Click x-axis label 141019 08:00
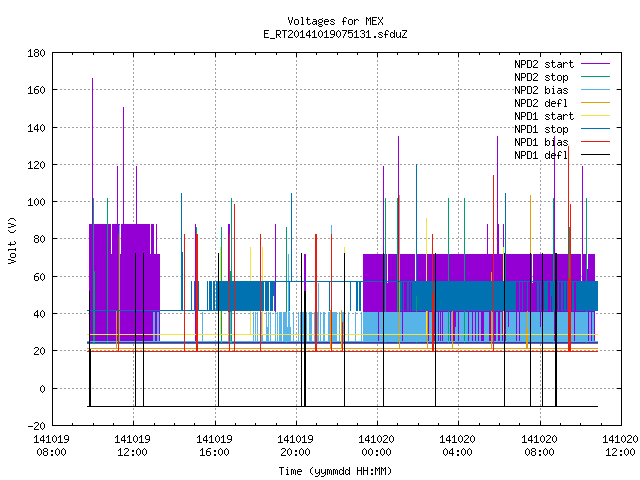Screen dimensions: 640x480 coord(51,446)
